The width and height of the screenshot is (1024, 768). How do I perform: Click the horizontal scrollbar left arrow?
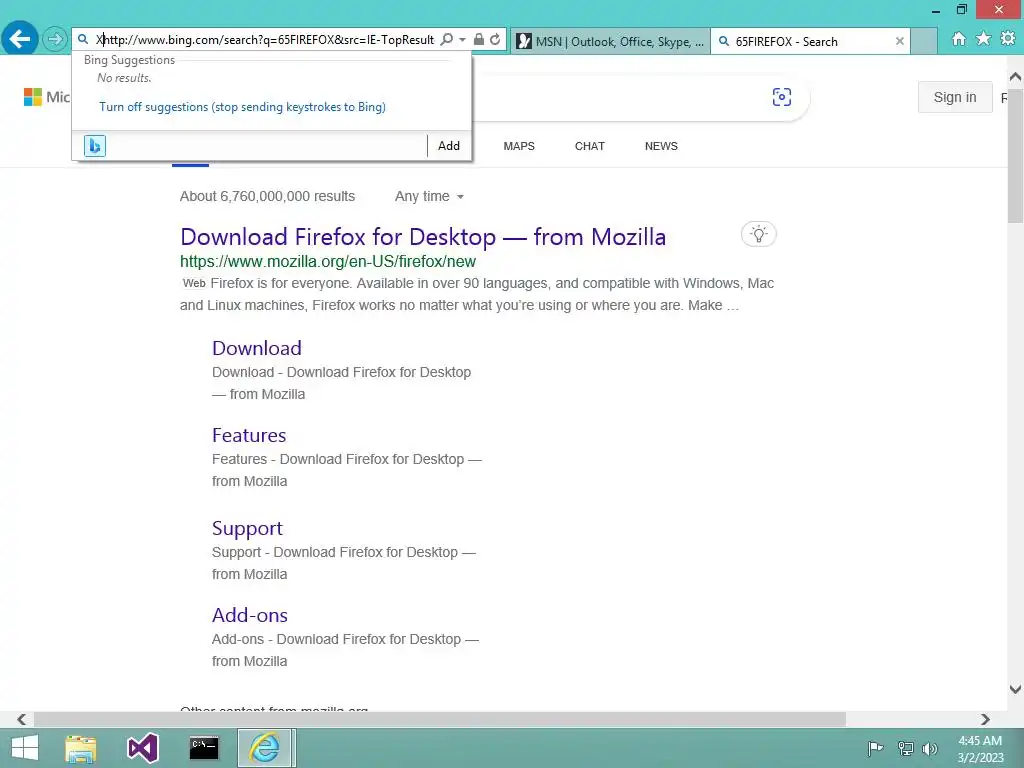pos(22,720)
